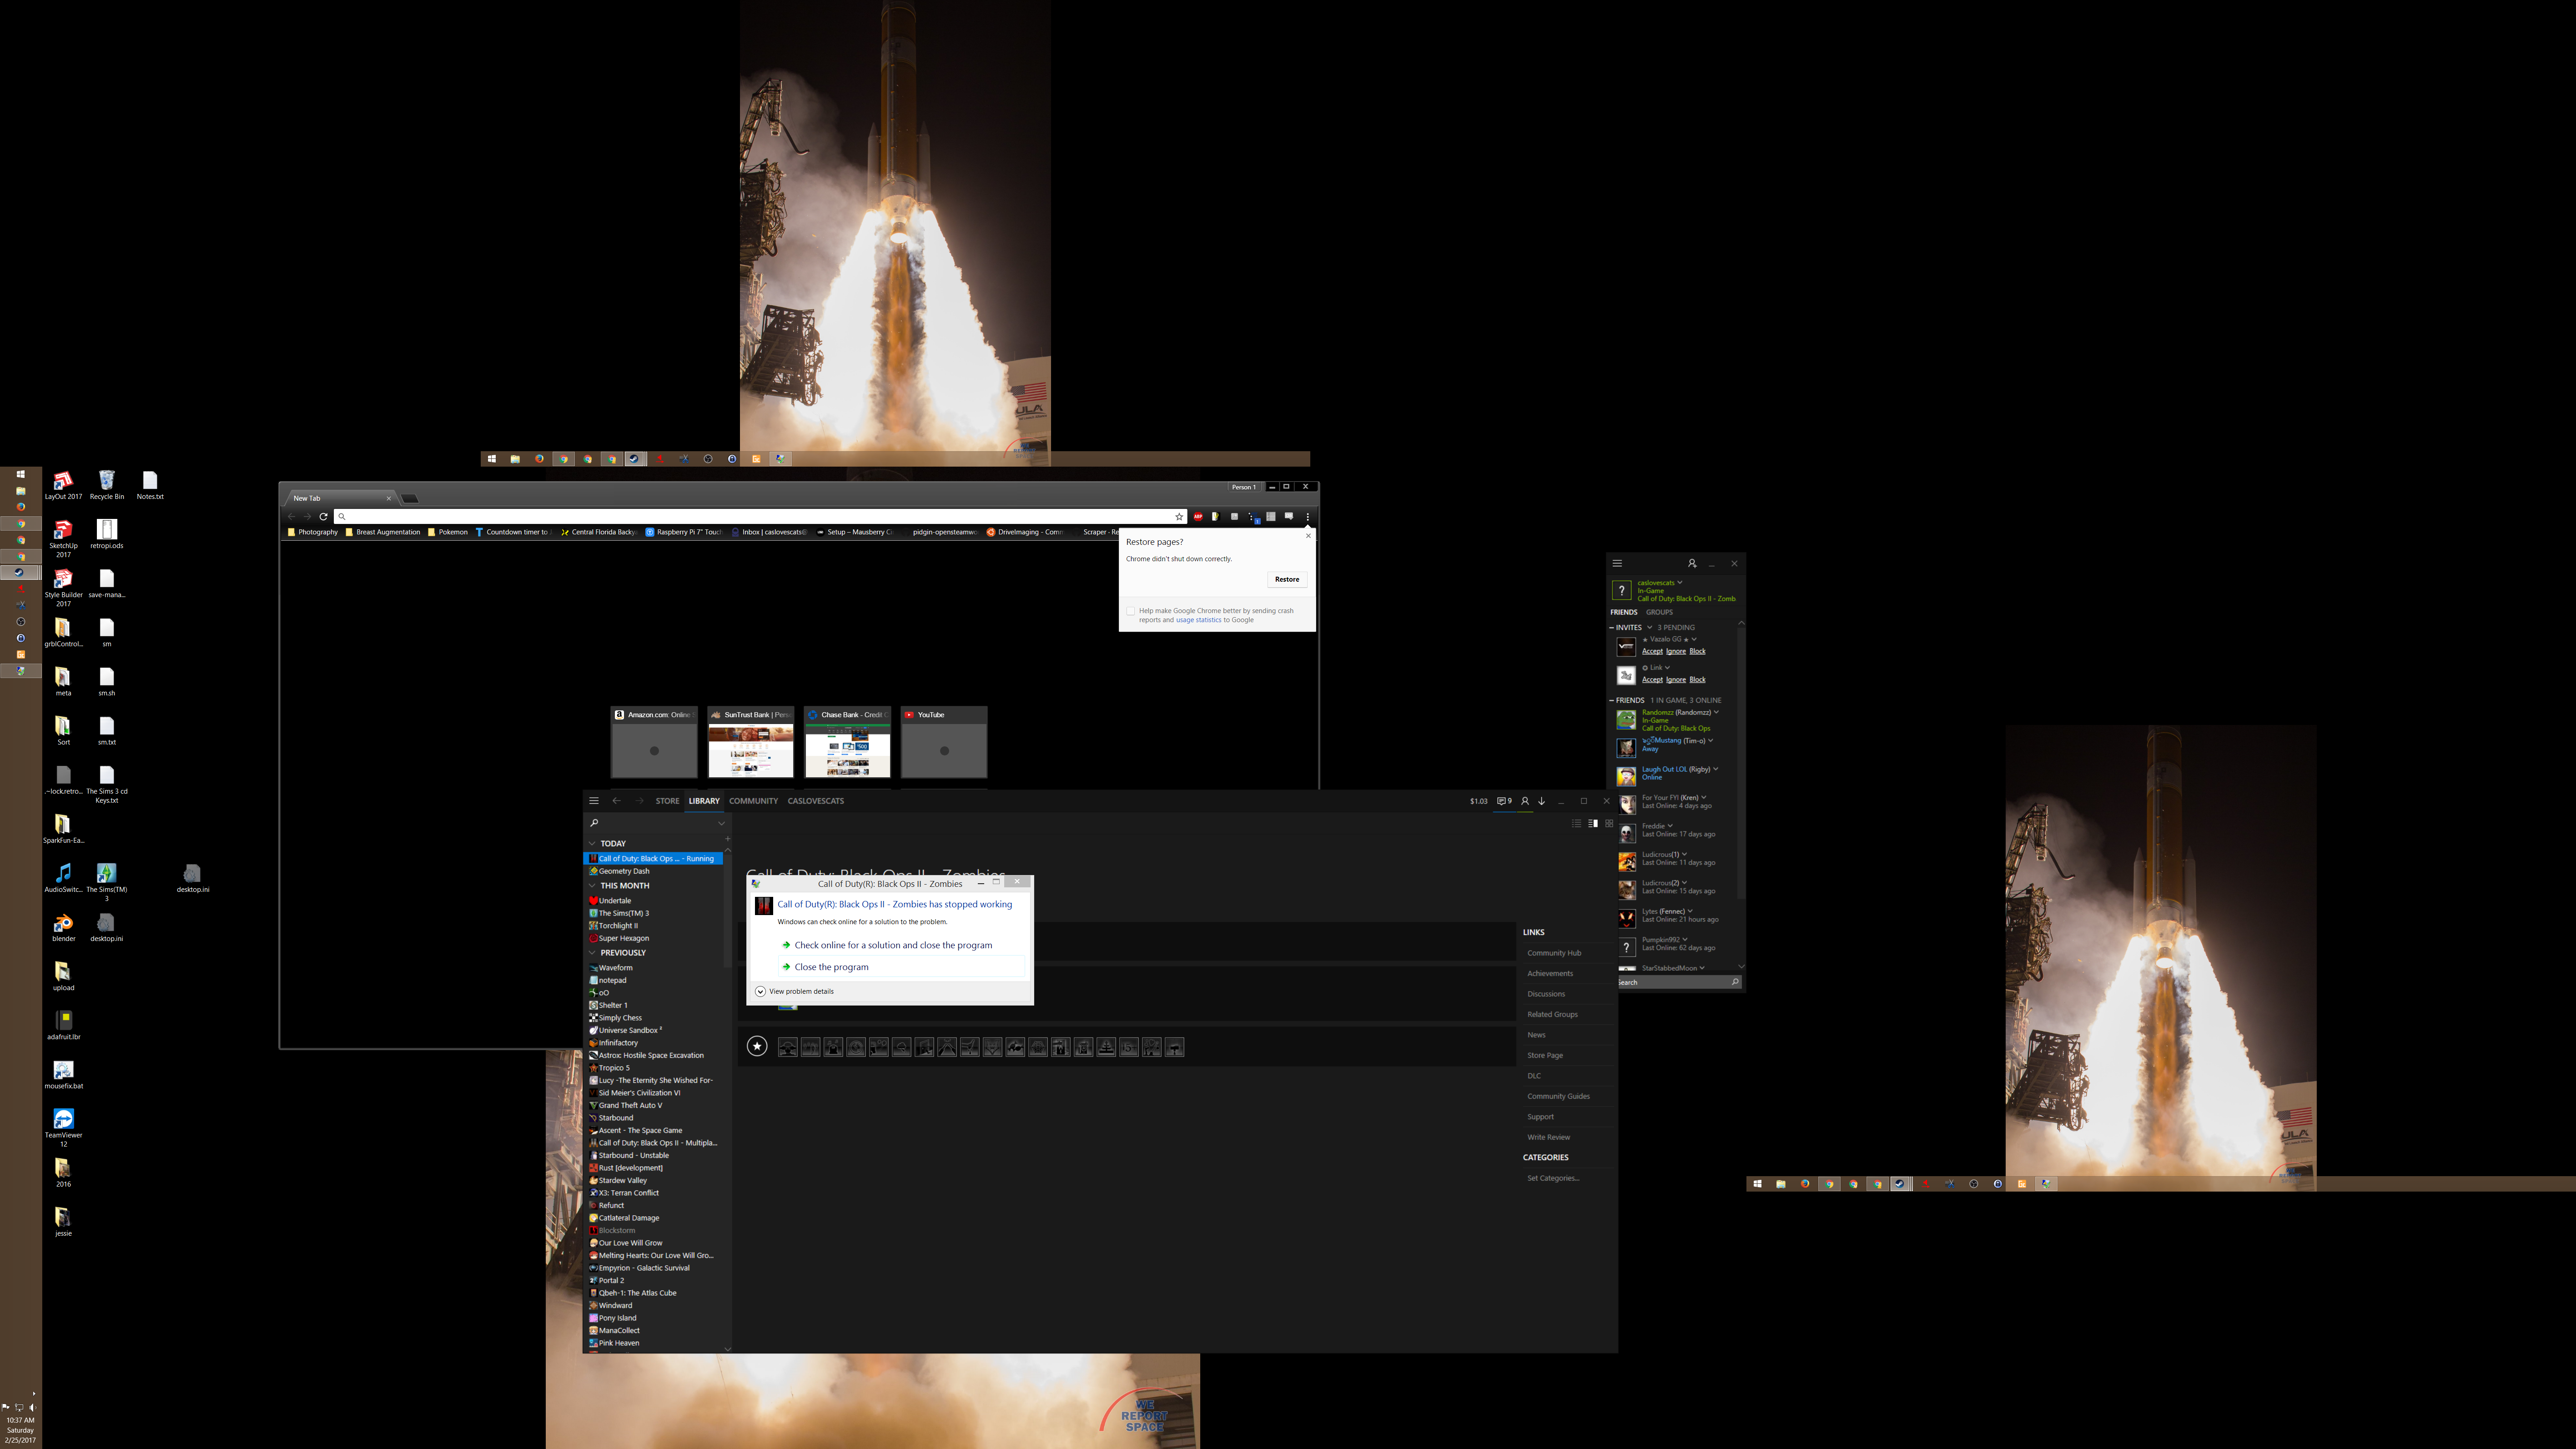Collapse the PREVIOUSLY library section

[592, 953]
